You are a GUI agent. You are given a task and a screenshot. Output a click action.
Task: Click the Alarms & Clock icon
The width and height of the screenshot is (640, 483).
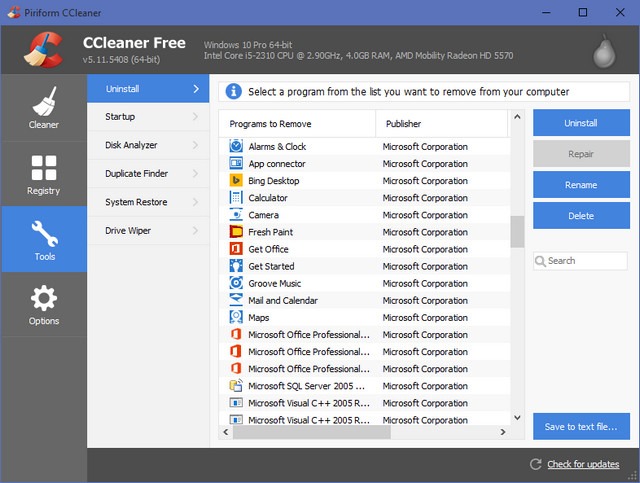pyautogui.click(x=236, y=146)
